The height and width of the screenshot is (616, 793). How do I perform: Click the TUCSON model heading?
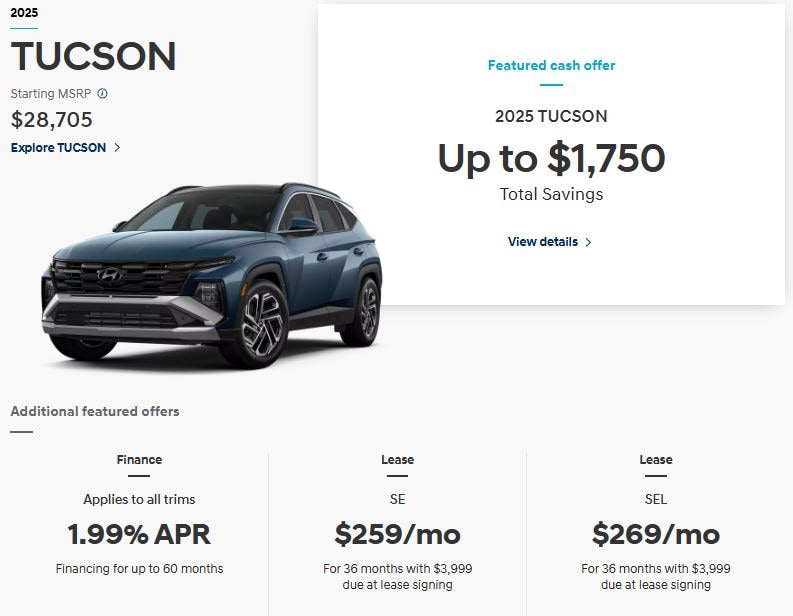(x=93, y=57)
